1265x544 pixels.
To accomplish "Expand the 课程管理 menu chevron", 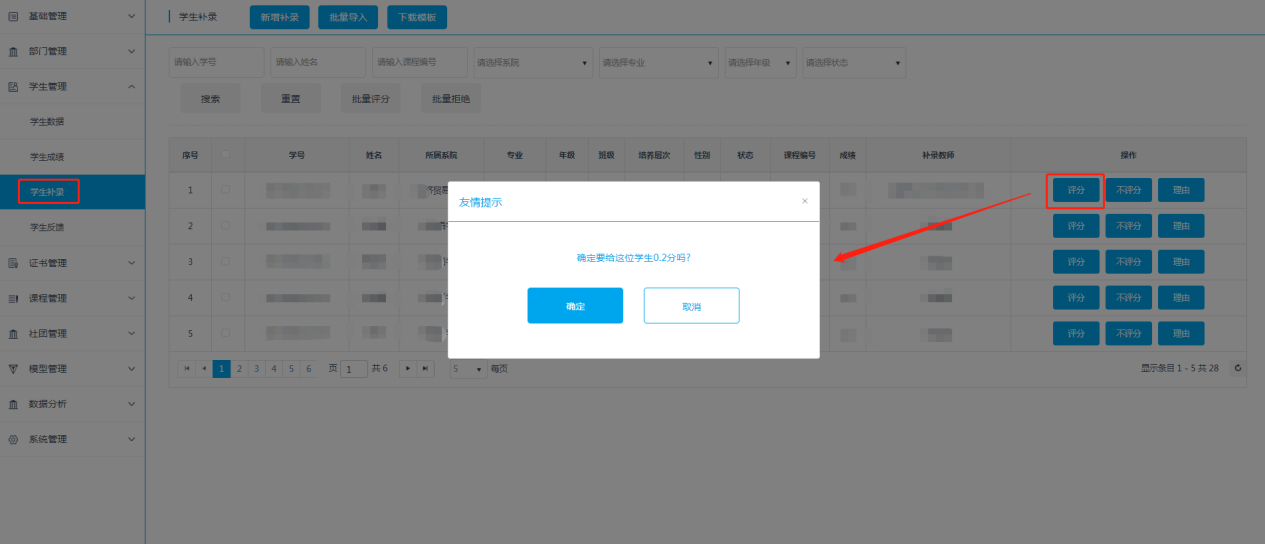I will click(131, 298).
